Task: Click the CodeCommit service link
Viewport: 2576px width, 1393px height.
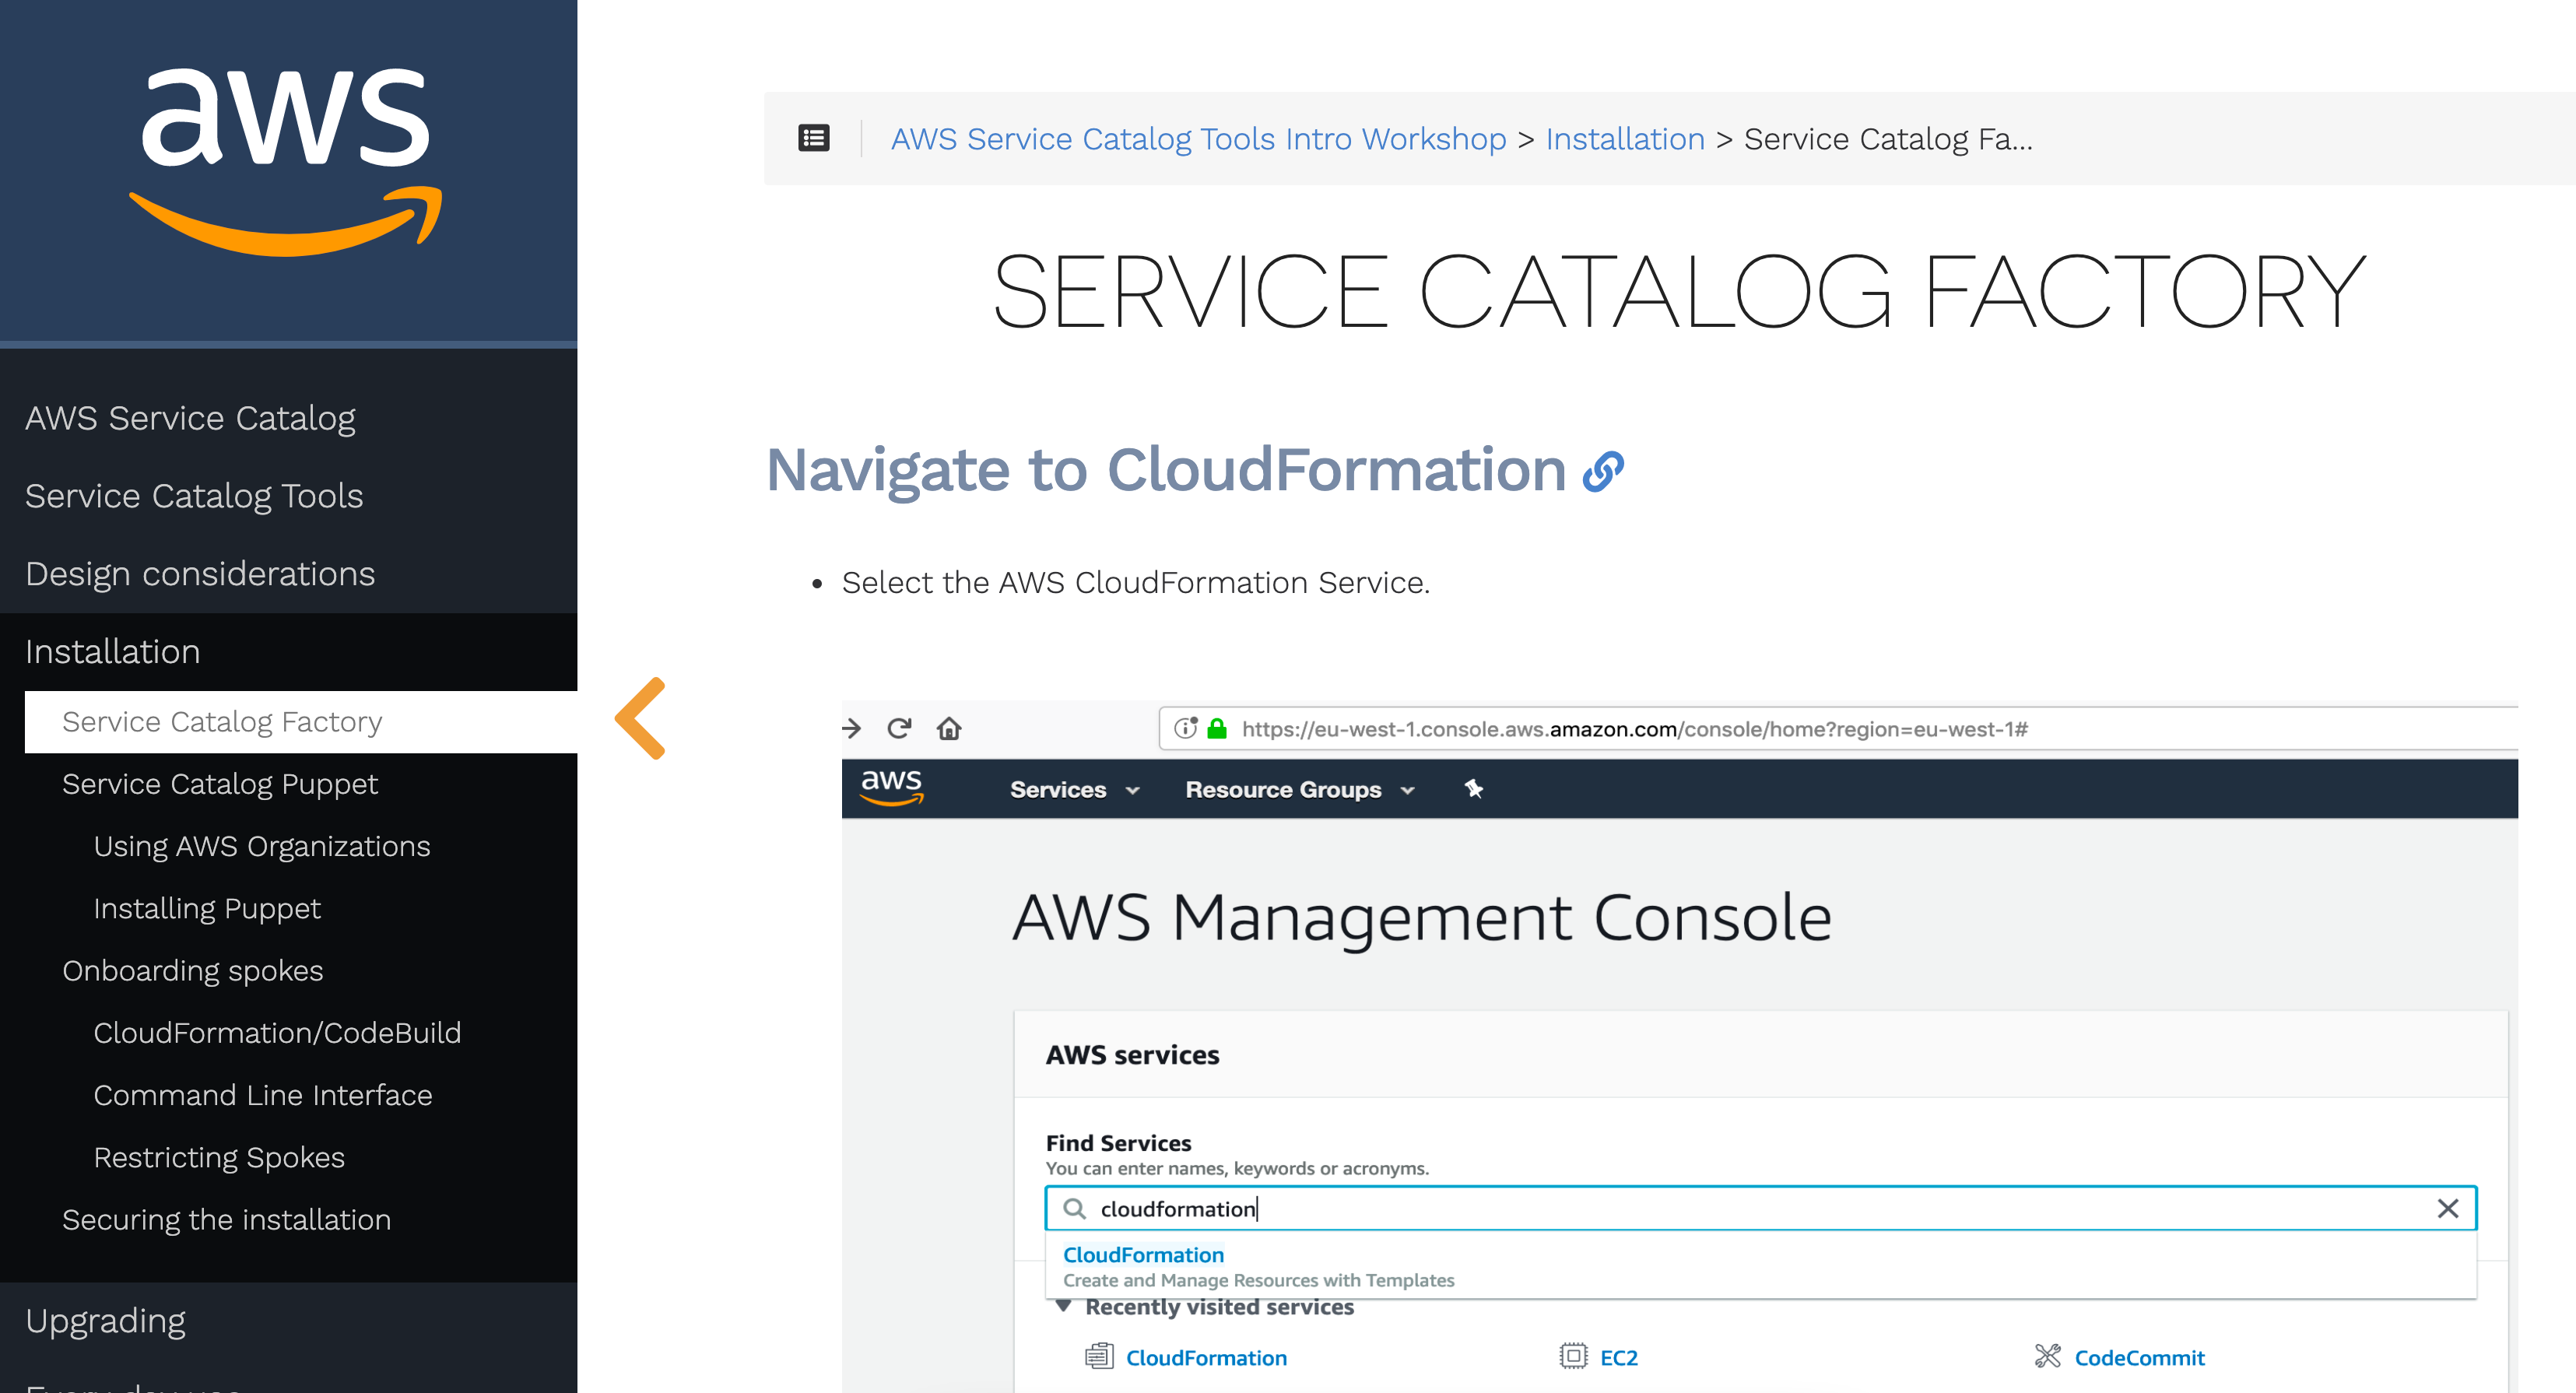Action: (x=2139, y=1357)
